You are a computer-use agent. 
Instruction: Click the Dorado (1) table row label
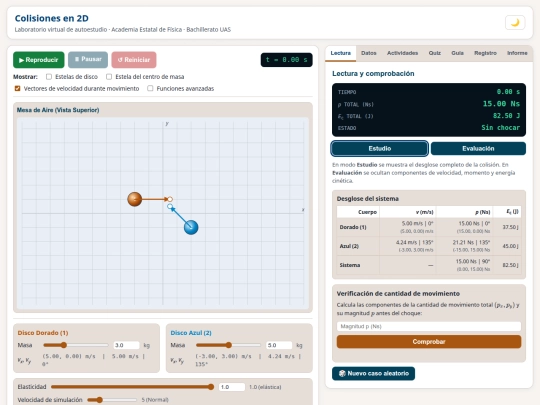(353, 227)
